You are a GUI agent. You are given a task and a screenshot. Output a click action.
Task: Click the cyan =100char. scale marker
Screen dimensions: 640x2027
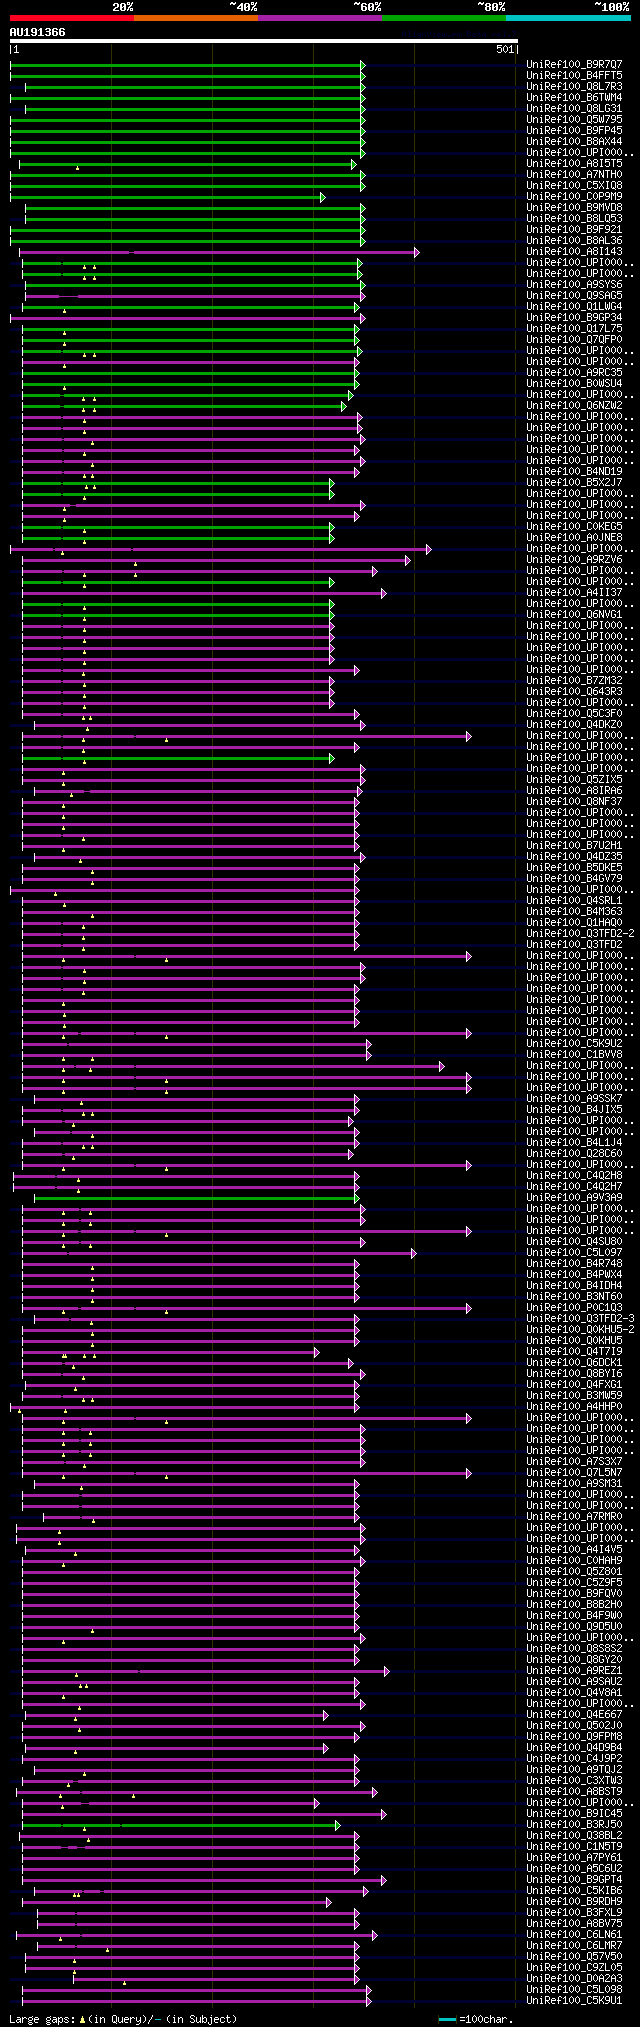448,2019
